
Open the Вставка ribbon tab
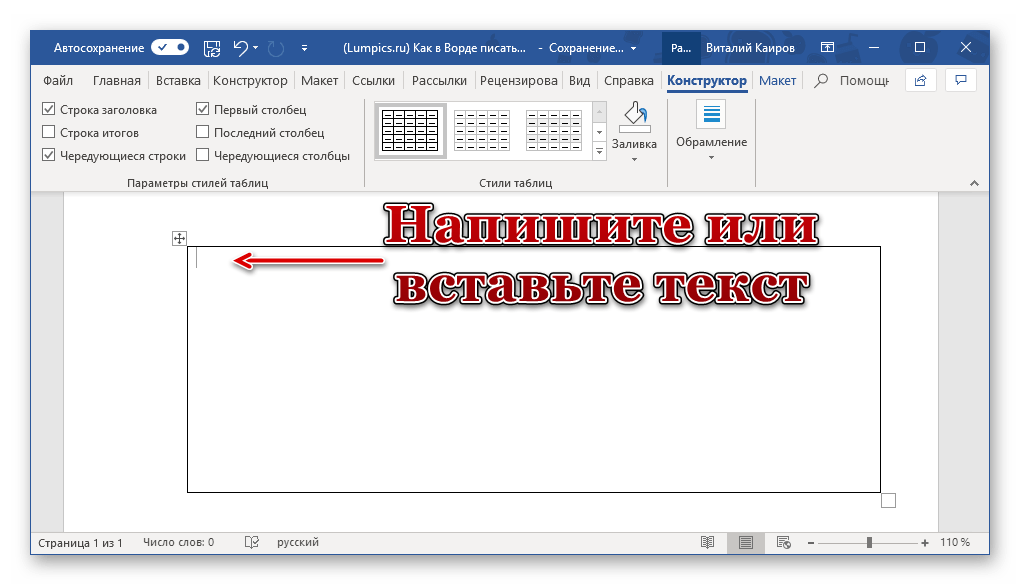point(178,81)
